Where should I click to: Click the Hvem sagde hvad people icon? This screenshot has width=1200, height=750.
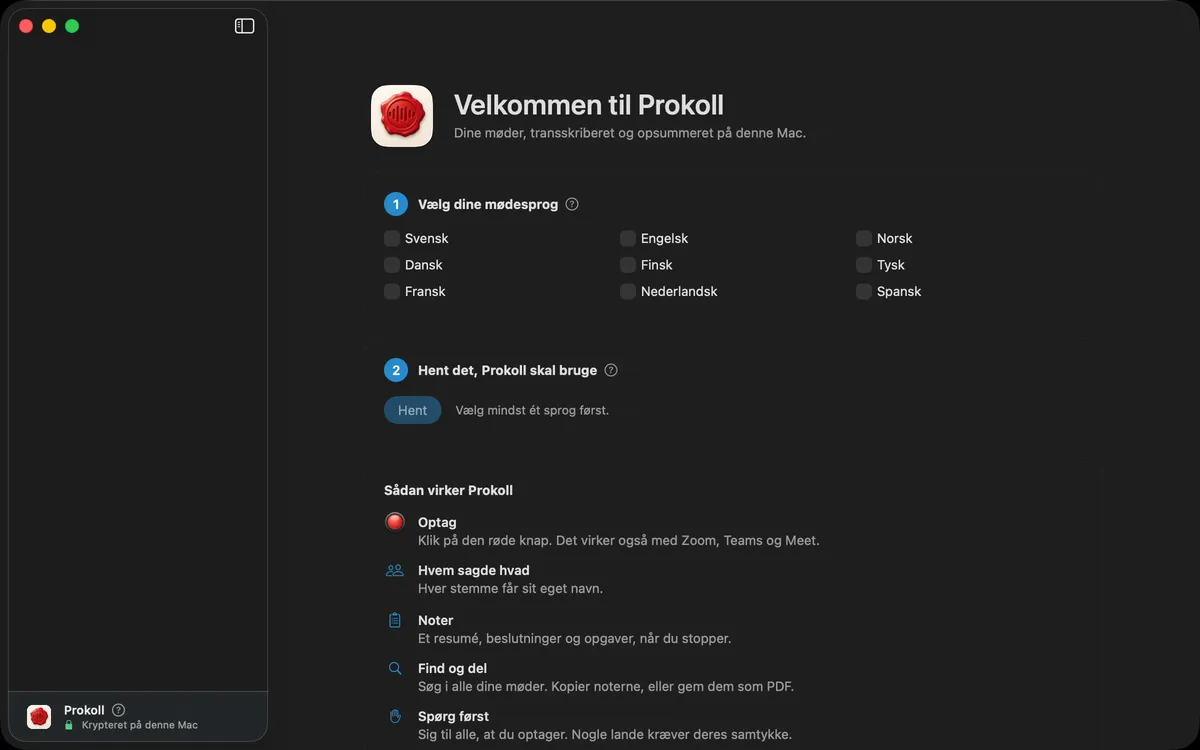pos(395,570)
